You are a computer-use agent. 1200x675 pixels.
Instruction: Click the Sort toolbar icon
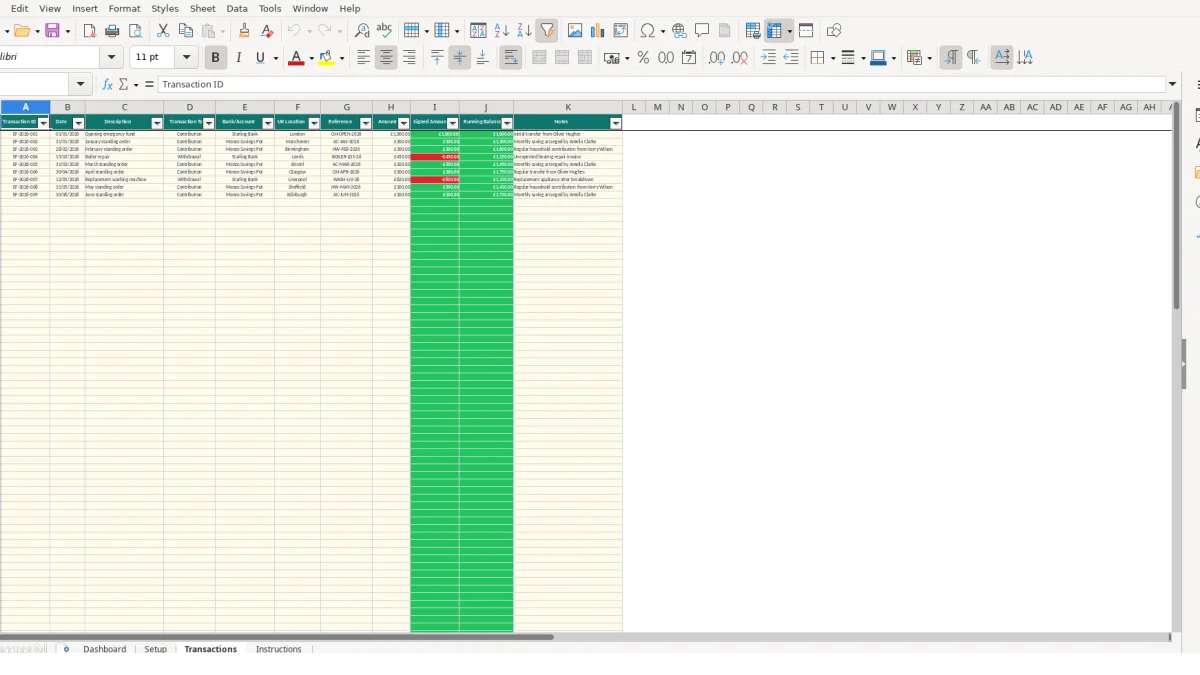point(479,31)
